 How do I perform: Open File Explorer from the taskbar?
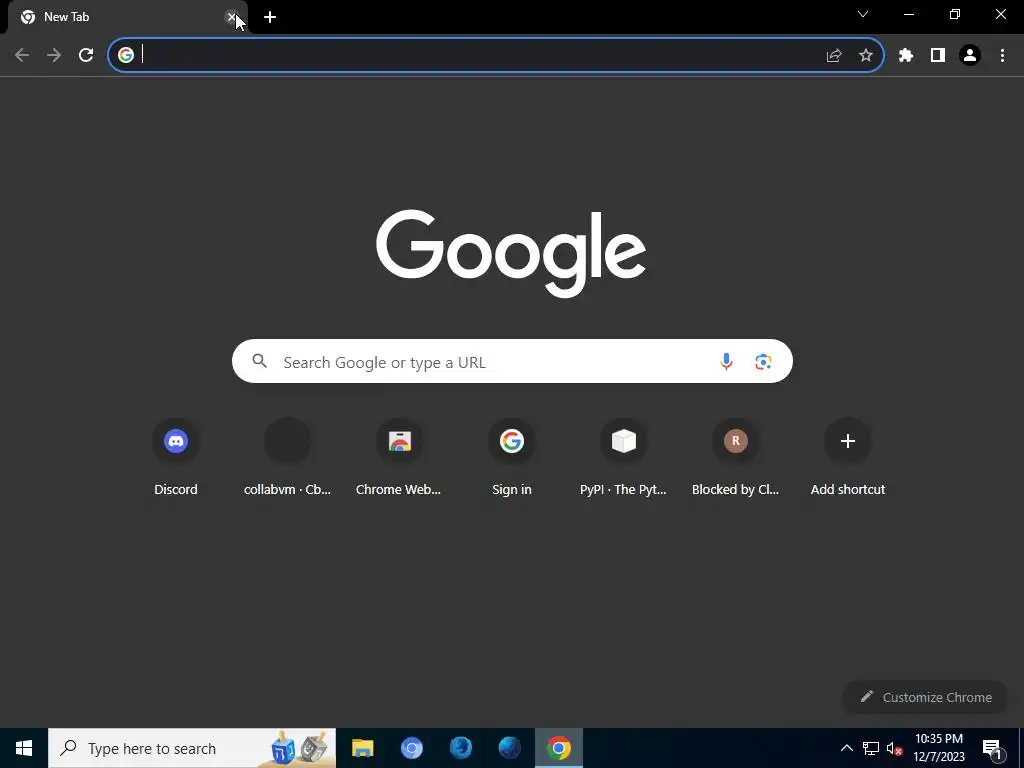(362, 748)
